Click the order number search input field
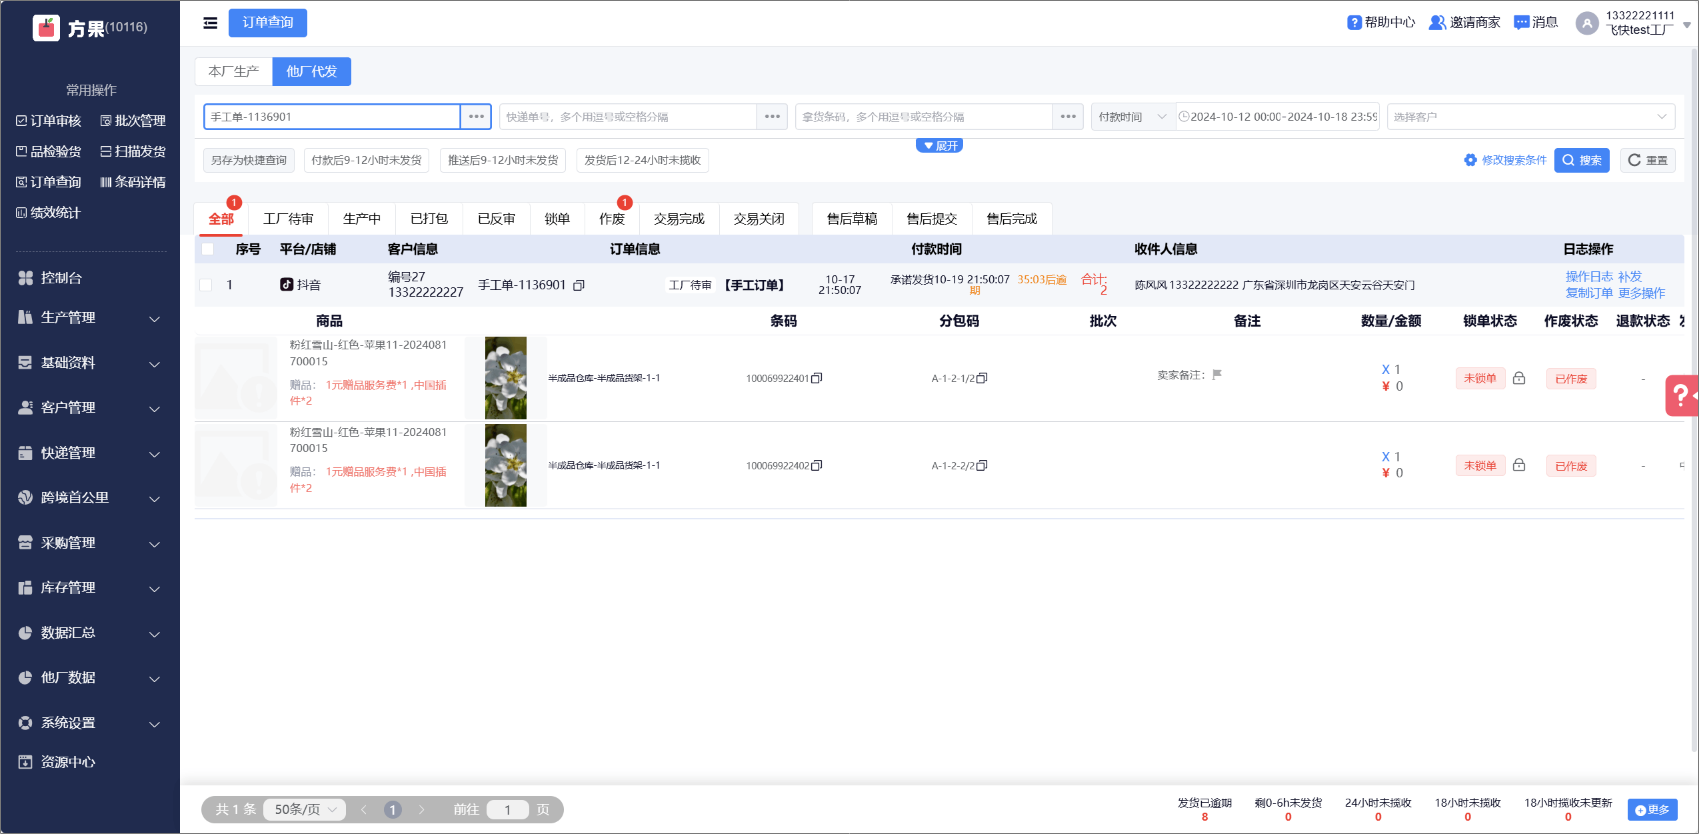Screen dimensions: 1699x834 coord(331,117)
